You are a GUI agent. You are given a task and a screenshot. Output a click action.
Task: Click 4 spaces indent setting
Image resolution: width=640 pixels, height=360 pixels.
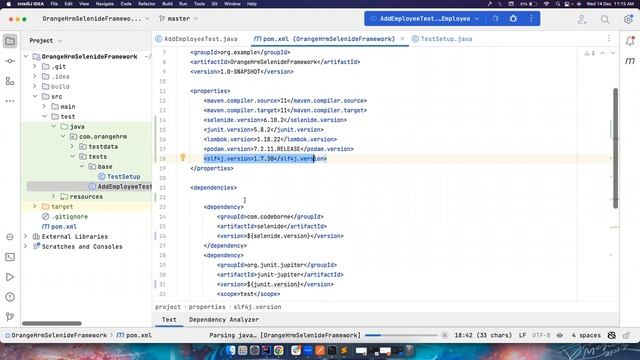pos(586,335)
